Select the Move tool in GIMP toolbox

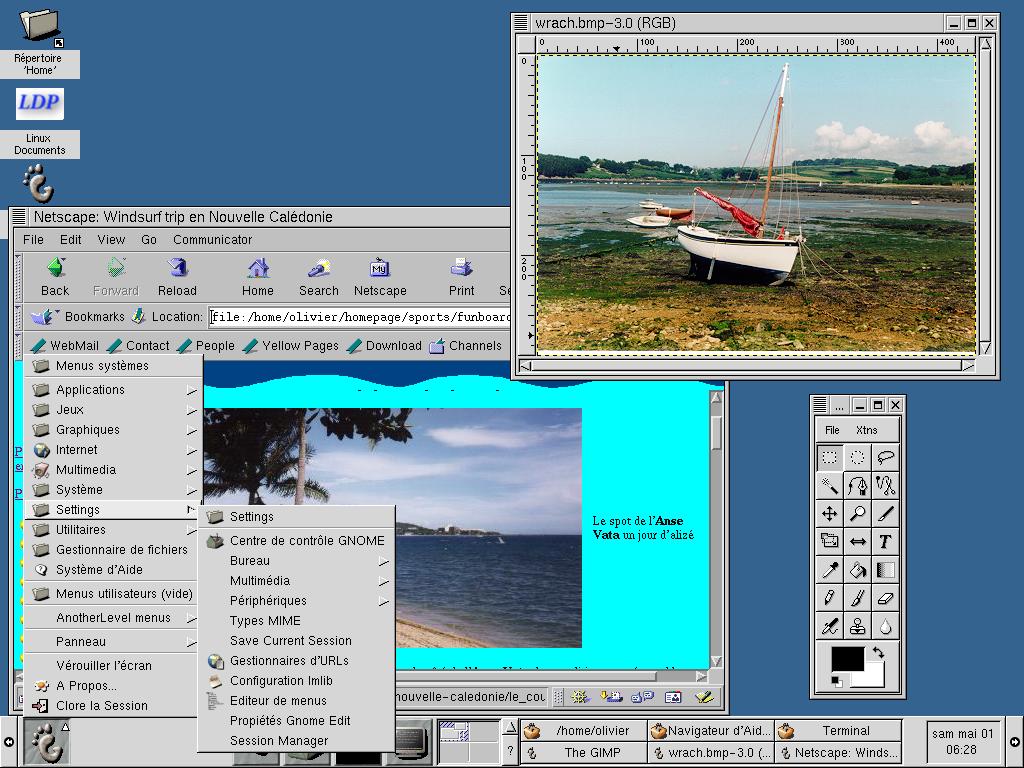[829, 513]
